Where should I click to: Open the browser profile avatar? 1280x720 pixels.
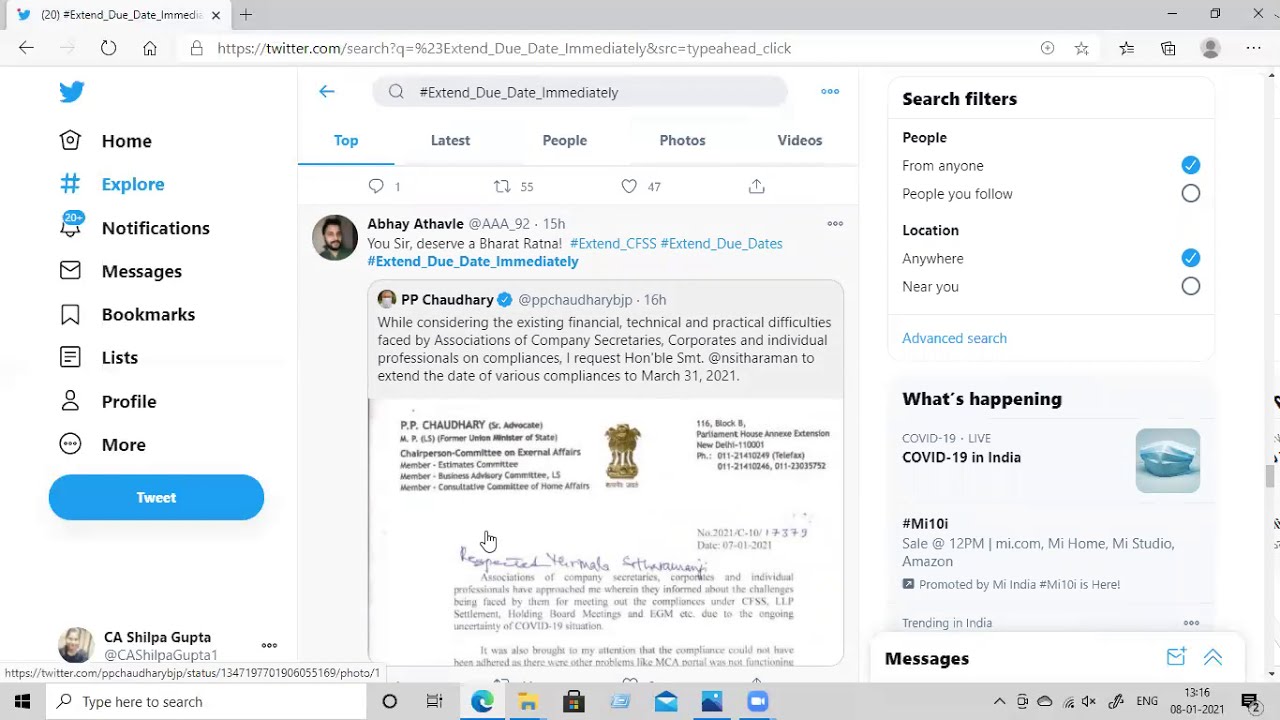pos(1211,48)
